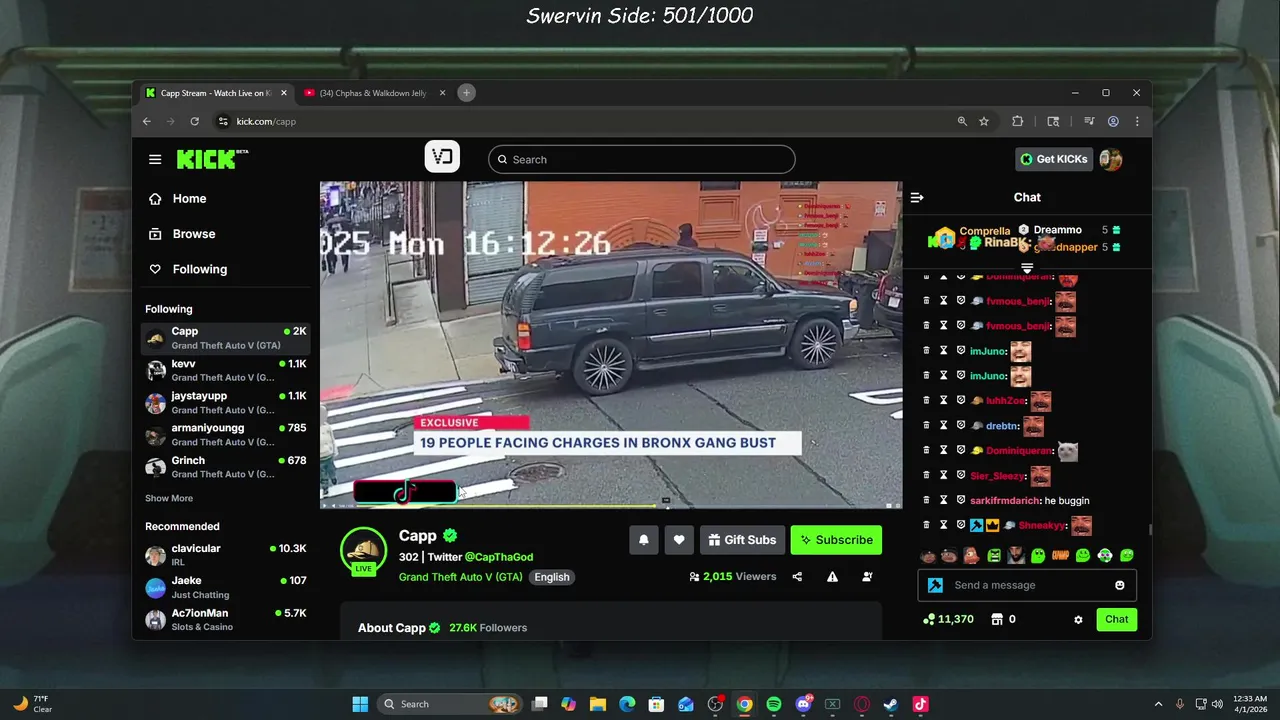Open Jaeke in Recommended list
The image size is (1280, 720).
(x=226, y=587)
